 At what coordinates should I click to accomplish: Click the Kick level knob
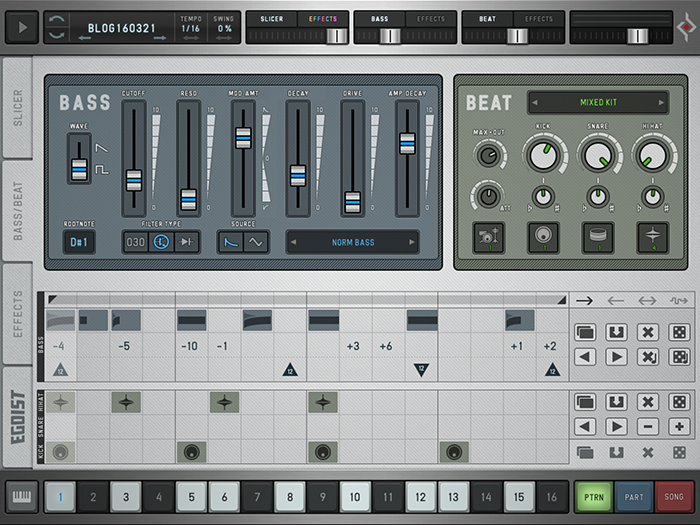543,155
